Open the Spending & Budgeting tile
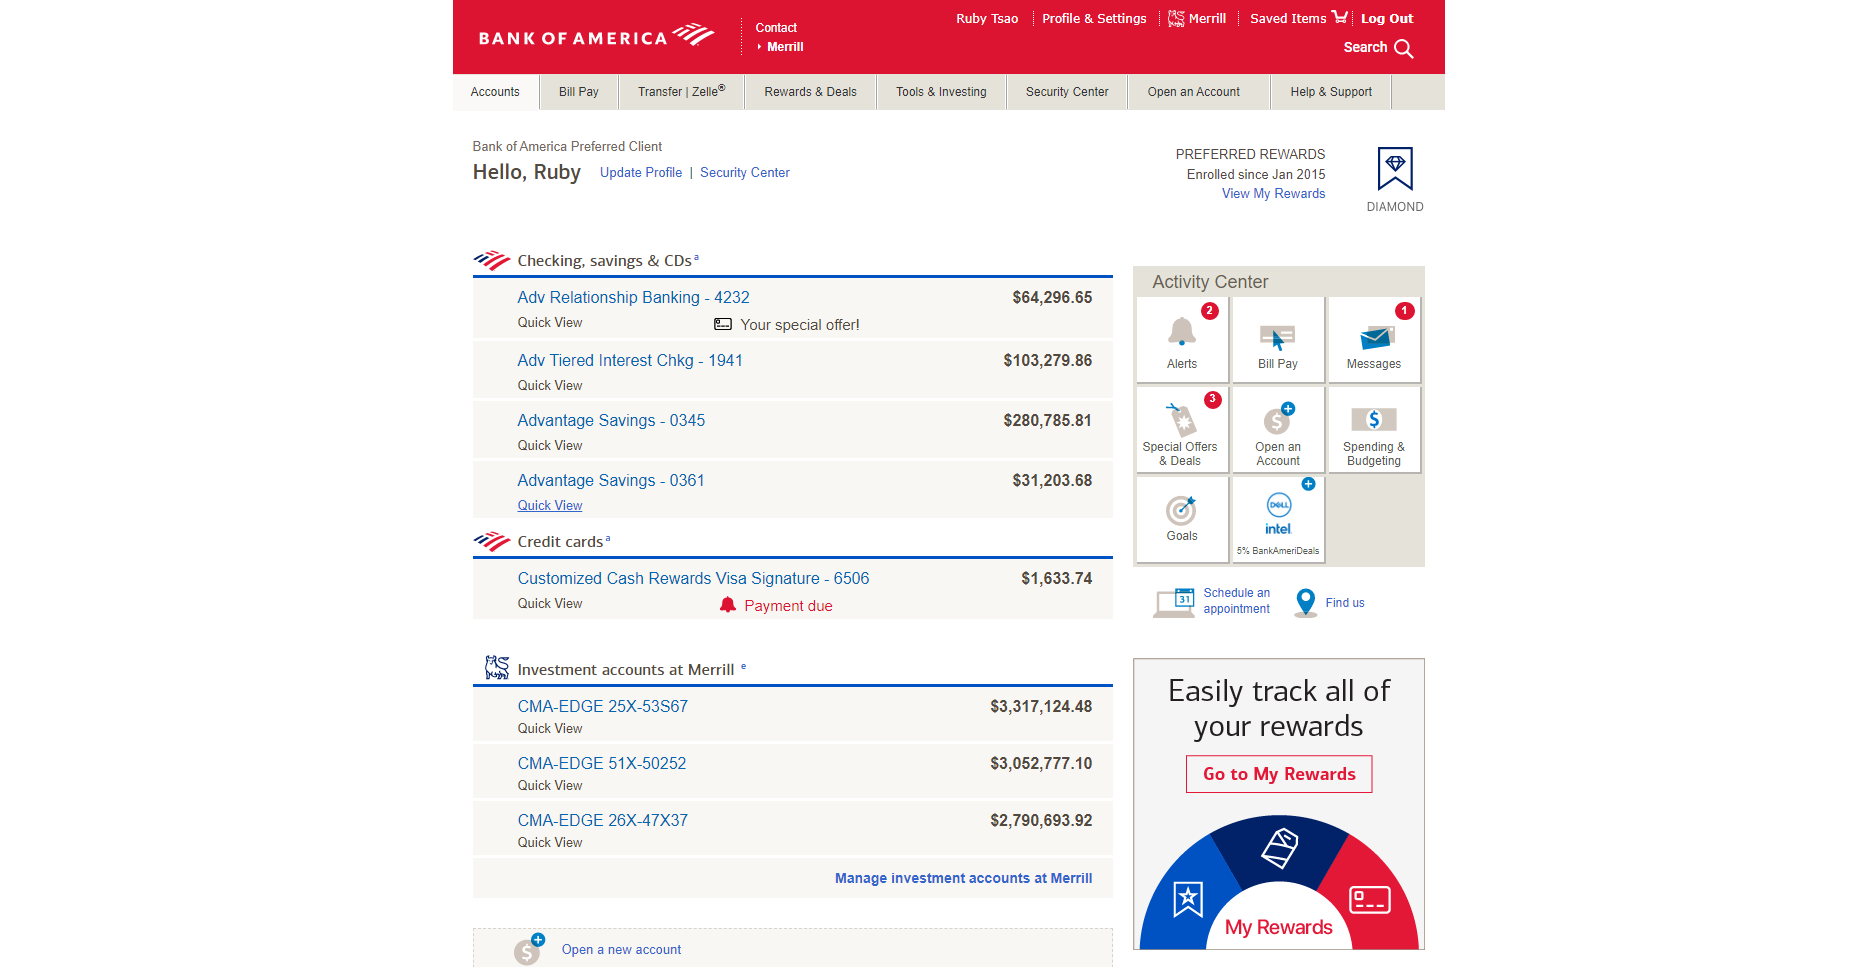The height and width of the screenshot is (967, 1858). click(1374, 431)
